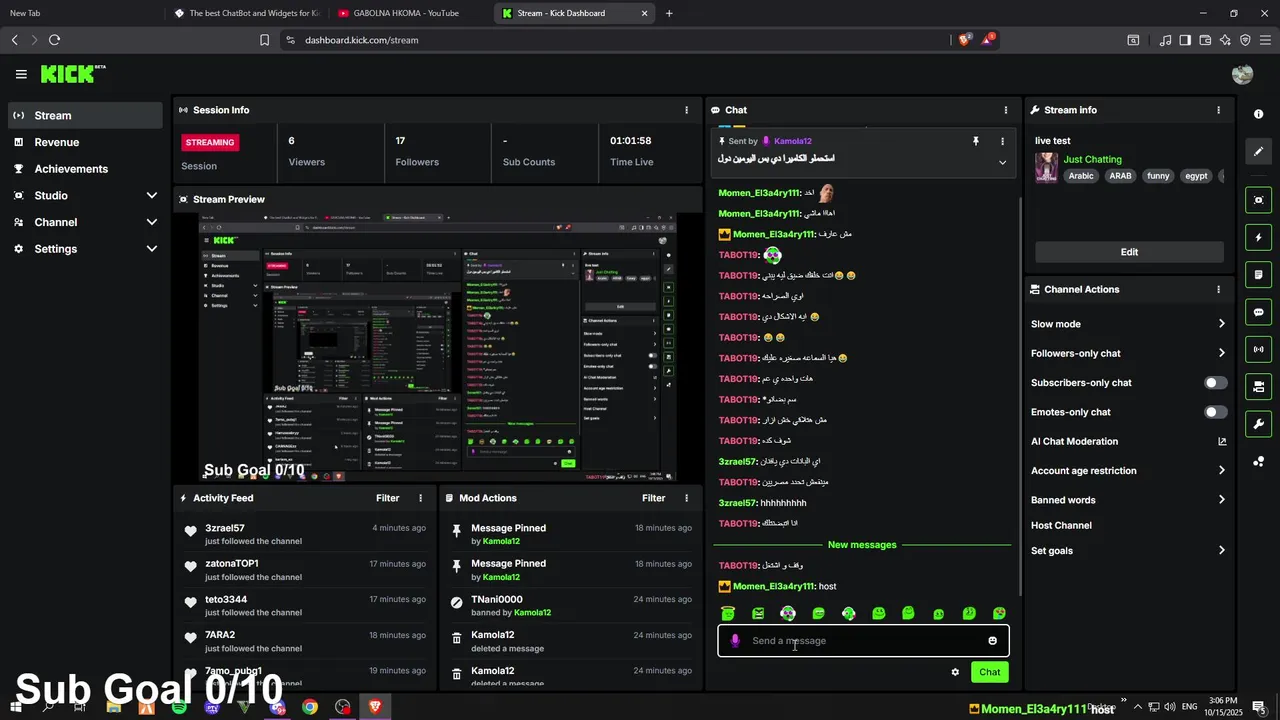Click the three-dots icon at right rail bottom
Screen dimensions: 1280x720
pos(1259,461)
